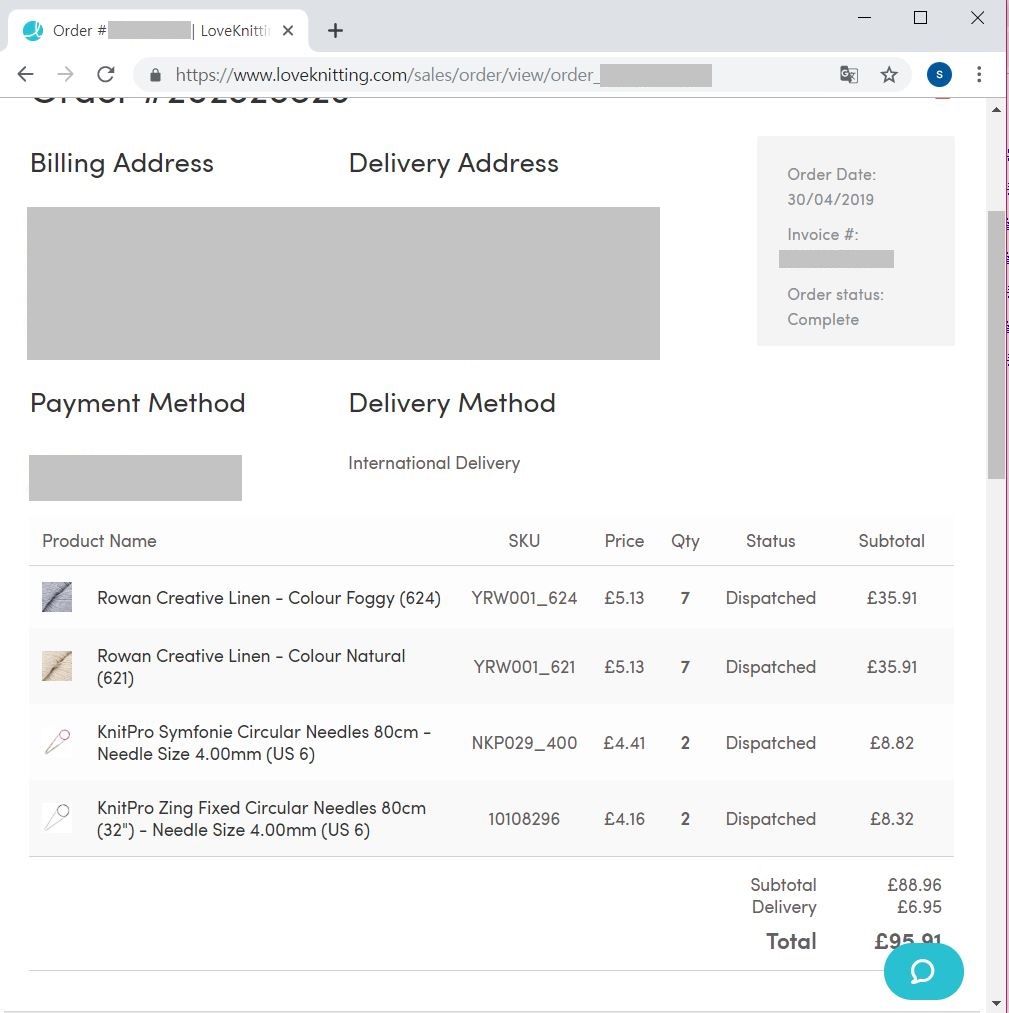Image resolution: width=1009 pixels, height=1013 pixels.
Task: Go back with the browser back arrow
Action: point(25,74)
